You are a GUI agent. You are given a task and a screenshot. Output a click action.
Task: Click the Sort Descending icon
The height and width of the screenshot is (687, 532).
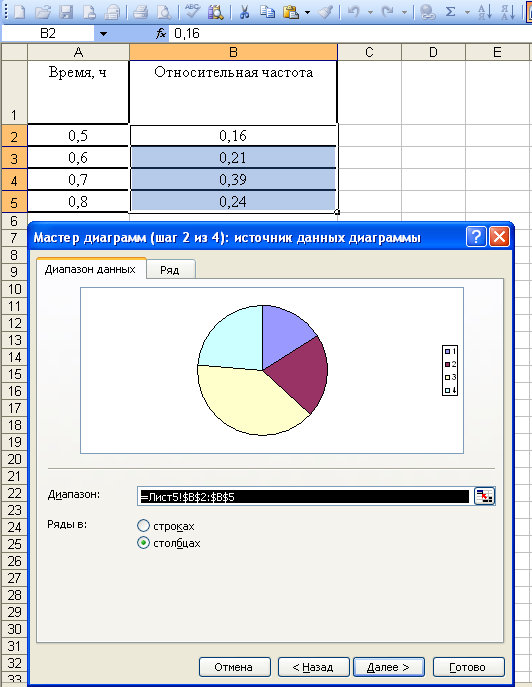(507, 12)
